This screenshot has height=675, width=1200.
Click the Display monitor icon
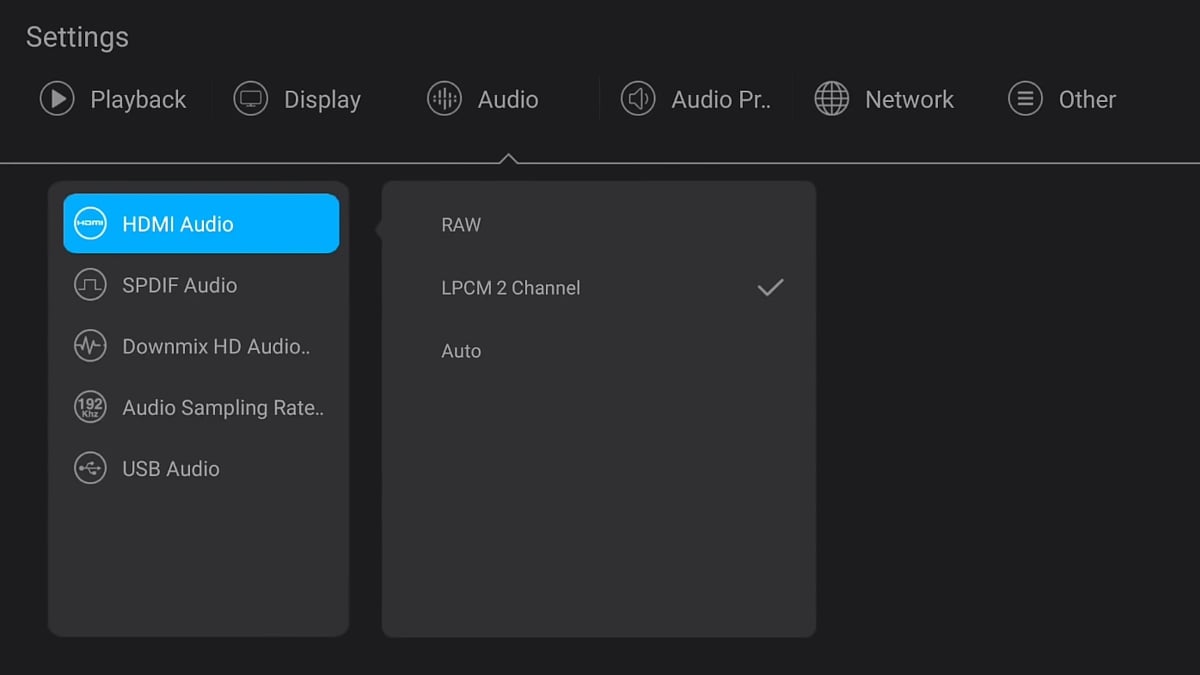point(250,99)
